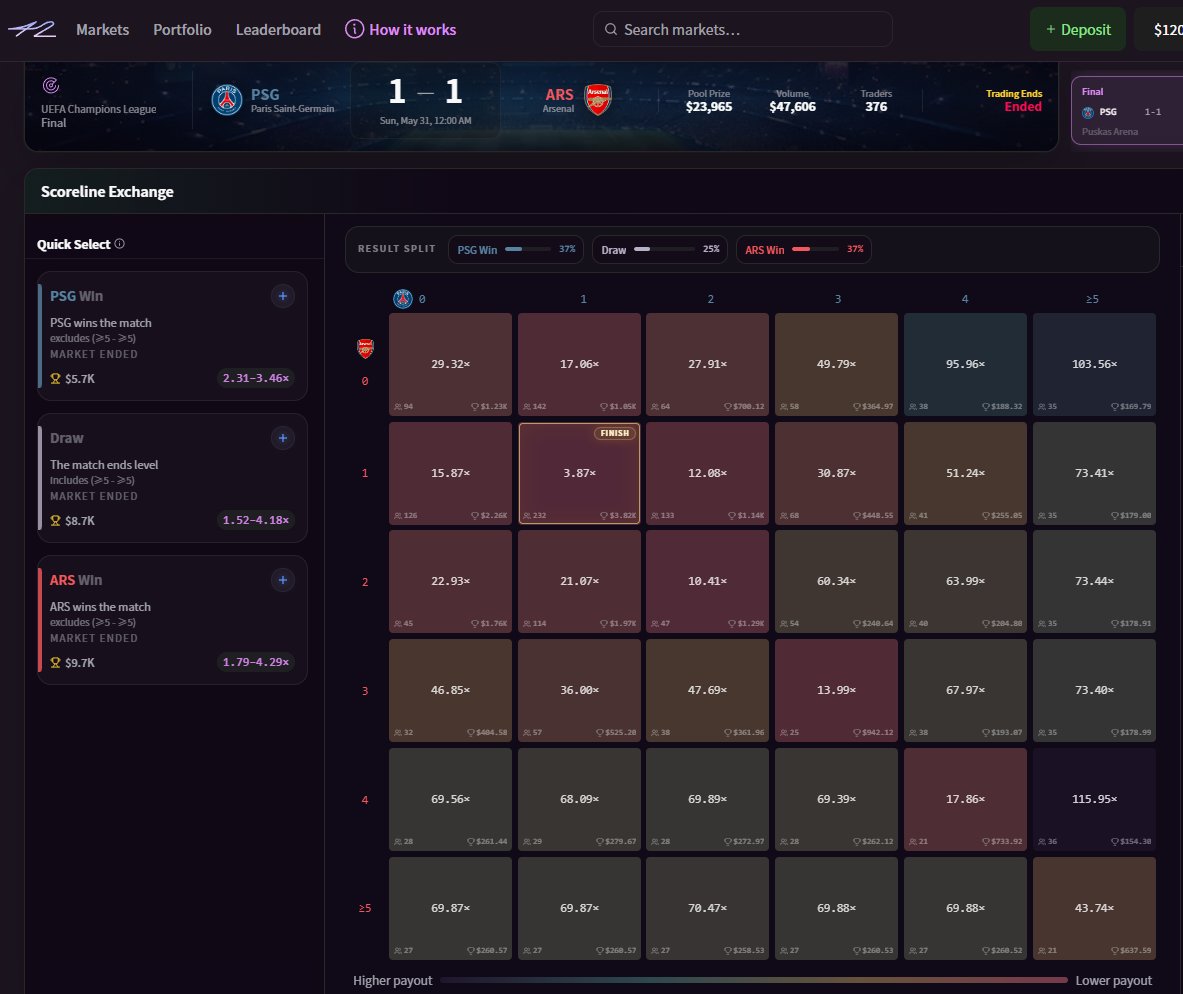Select the 67.97× scoreline cell
The width and height of the screenshot is (1183, 994).
(x=966, y=690)
